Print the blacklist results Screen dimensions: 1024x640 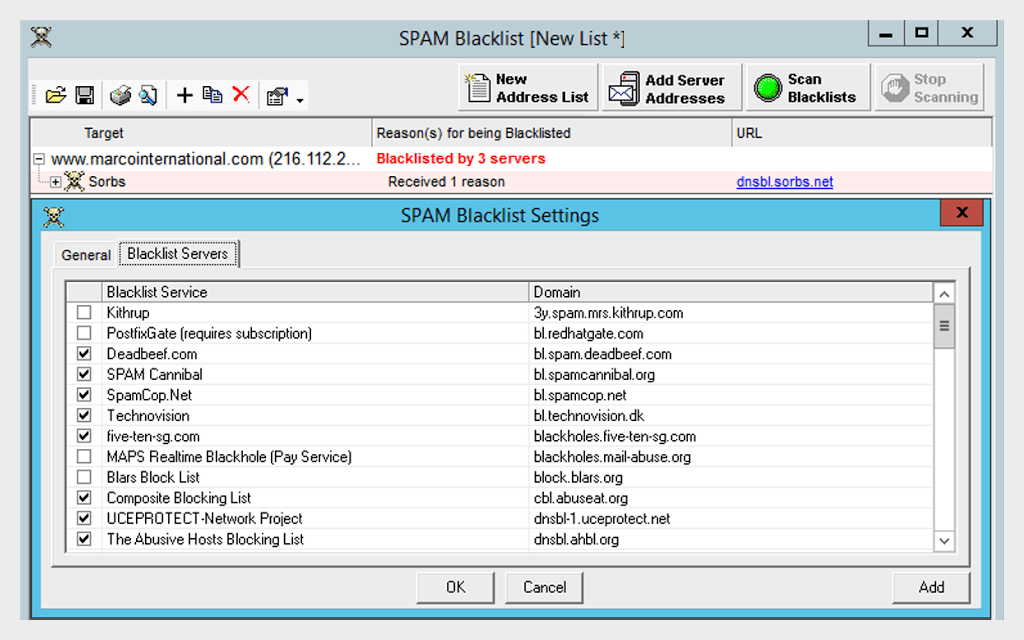click(x=120, y=95)
